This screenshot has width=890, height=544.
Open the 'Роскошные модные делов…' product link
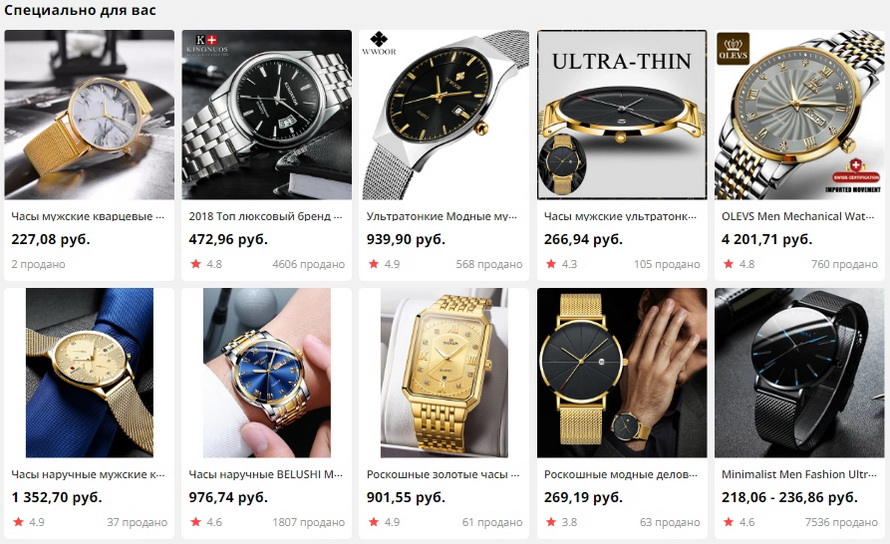click(x=620, y=474)
